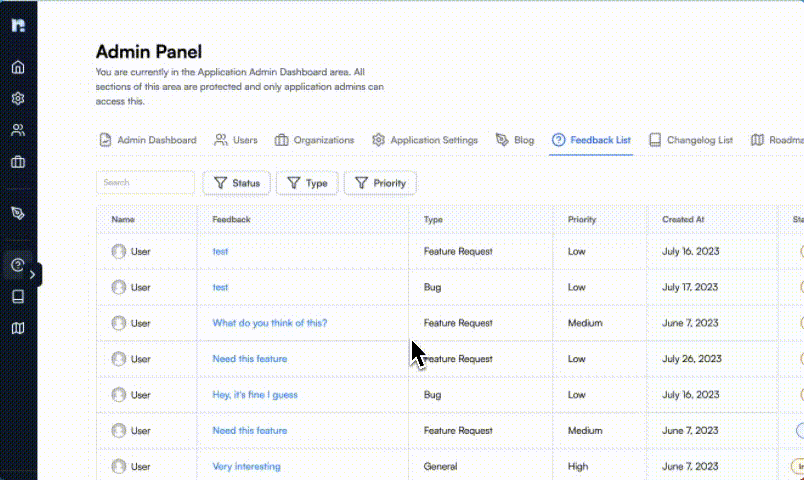
Task: Open "Hey, it's fine I guess" feedback
Action: [255, 395]
